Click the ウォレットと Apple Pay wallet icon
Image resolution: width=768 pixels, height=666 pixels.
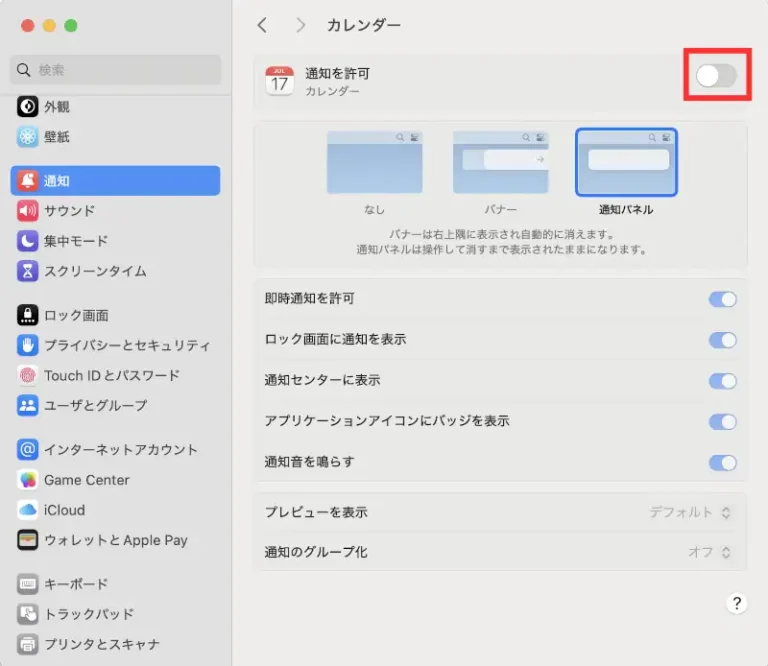pyautogui.click(x=27, y=540)
